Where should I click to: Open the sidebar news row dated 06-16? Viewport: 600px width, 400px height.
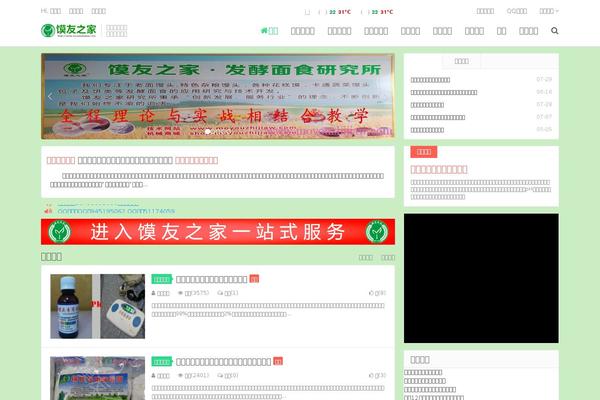[x=481, y=92]
